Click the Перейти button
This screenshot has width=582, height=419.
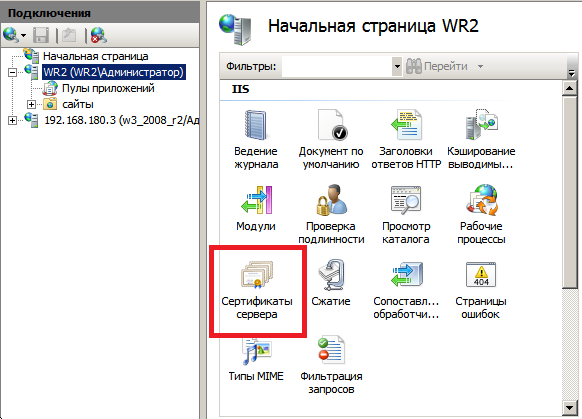coord(436,66)
